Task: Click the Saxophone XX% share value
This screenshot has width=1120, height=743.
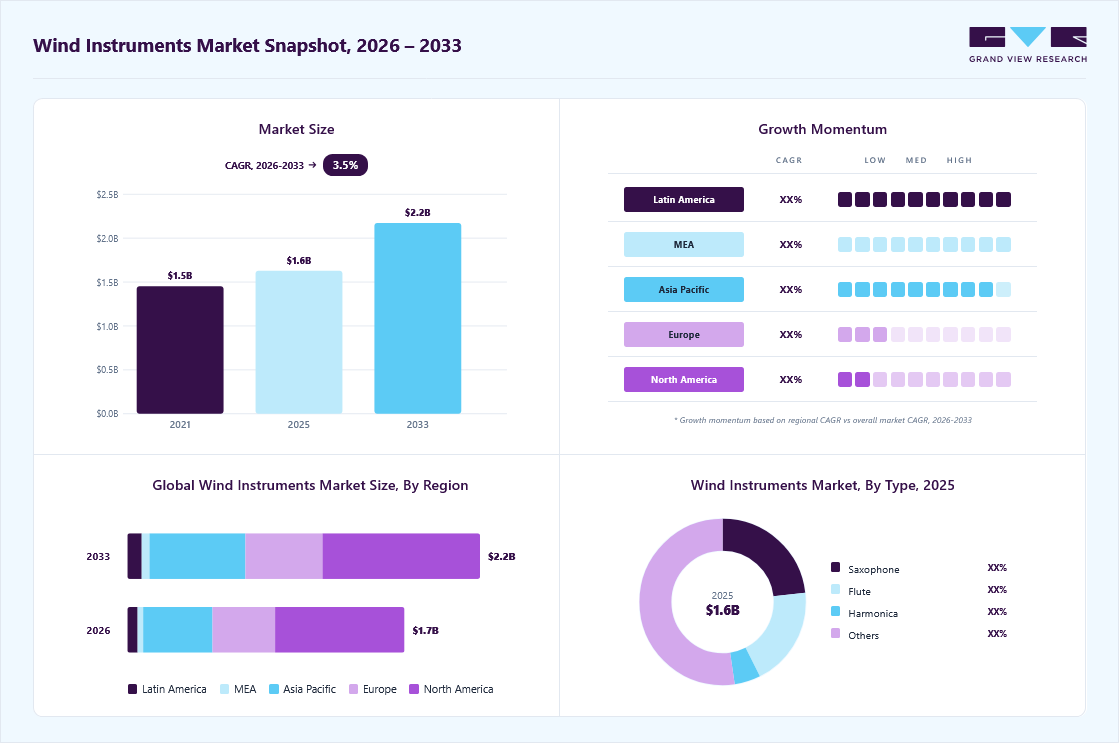Action: (997, 567)
